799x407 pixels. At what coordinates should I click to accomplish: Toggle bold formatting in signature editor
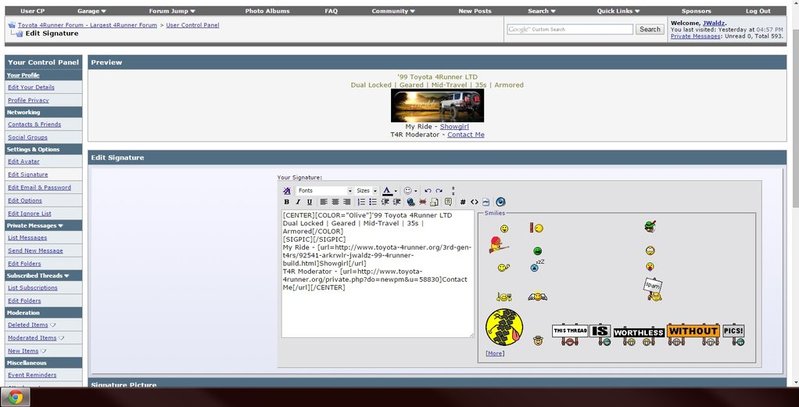pos(286,202)
